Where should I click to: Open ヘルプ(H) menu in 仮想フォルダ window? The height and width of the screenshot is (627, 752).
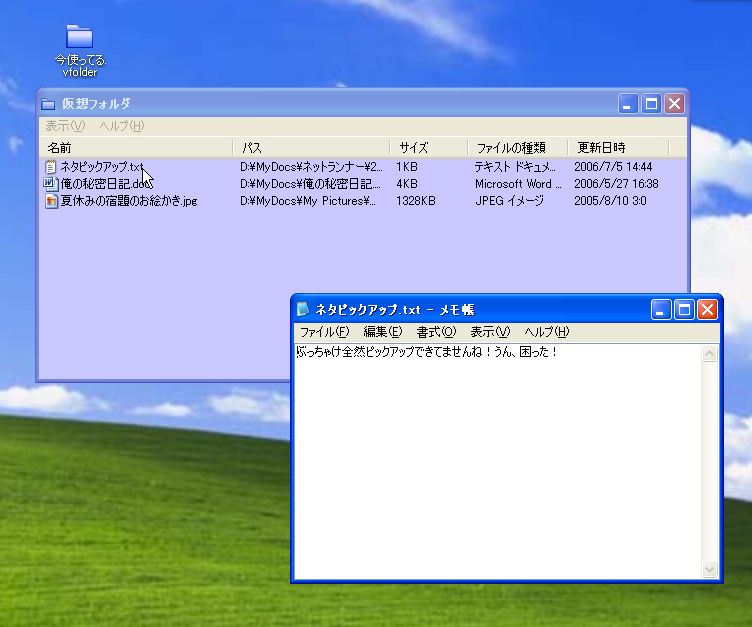[x=121, y=126]
